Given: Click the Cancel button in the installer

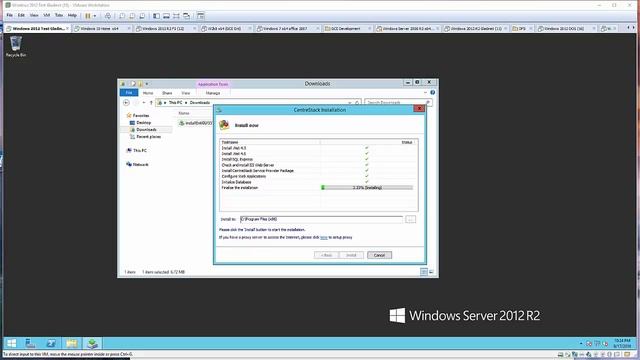Looking at the screenshot, I should (x=379, y=255).
